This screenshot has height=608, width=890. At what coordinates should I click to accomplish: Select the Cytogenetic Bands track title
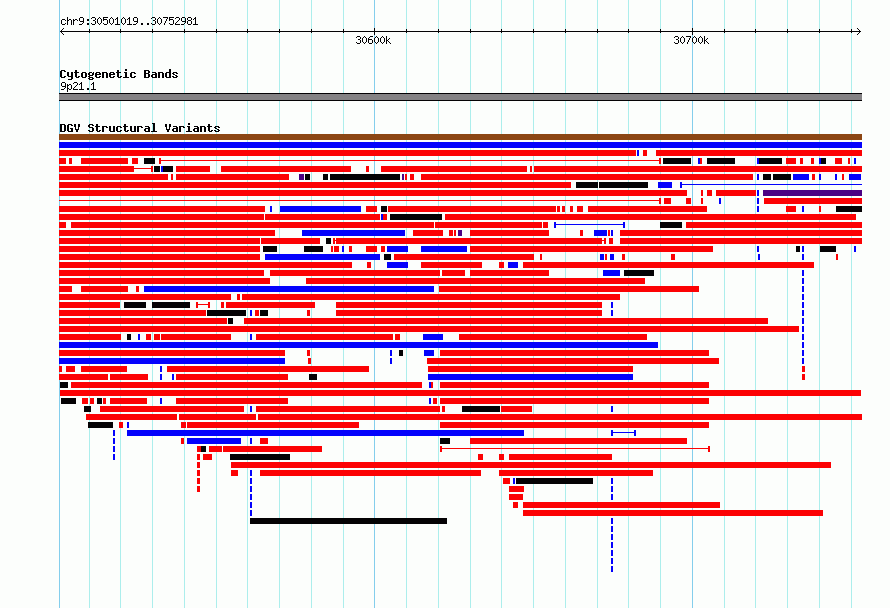point(119,74)
